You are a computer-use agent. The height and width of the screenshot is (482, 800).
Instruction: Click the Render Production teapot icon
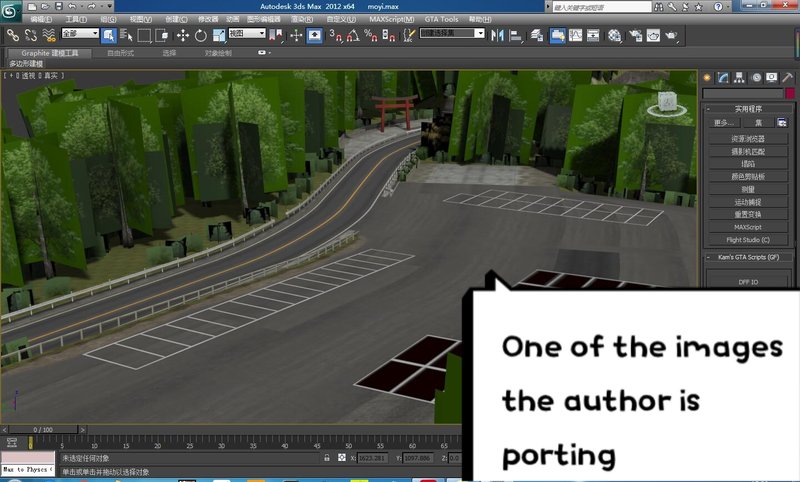[671, 35]
